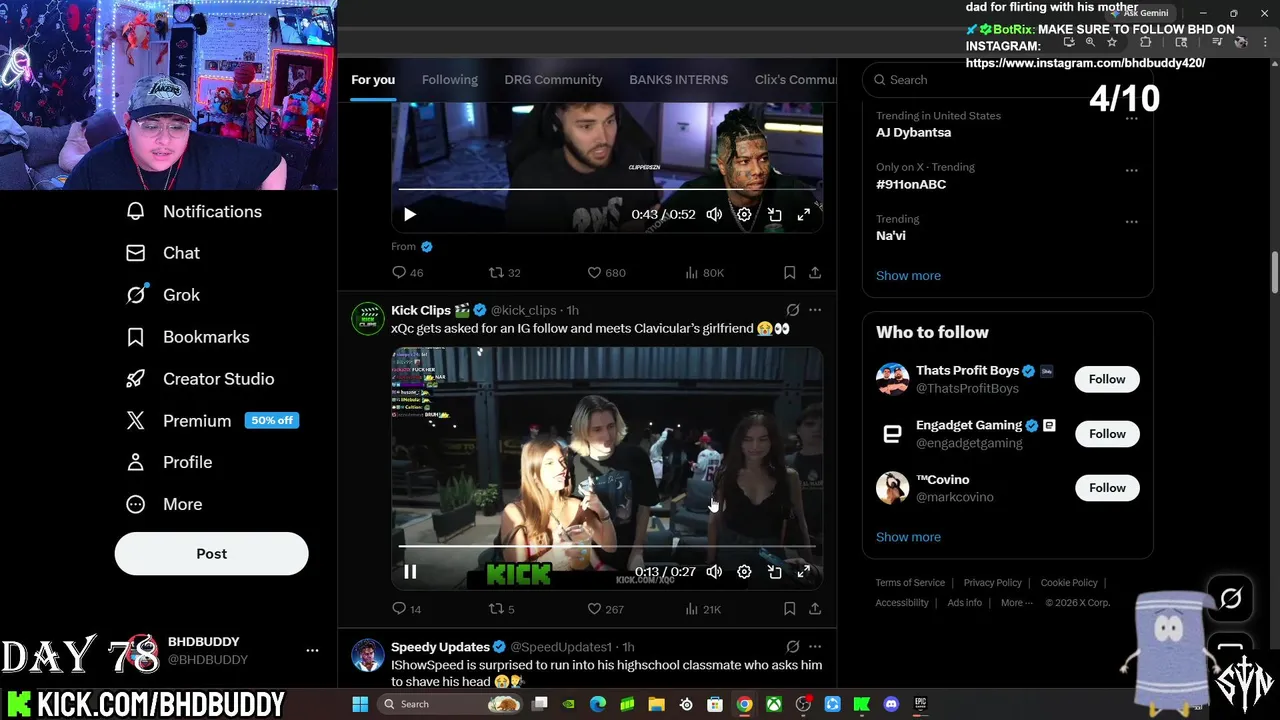Open more options for #911onABC trend

[1131, 170]
